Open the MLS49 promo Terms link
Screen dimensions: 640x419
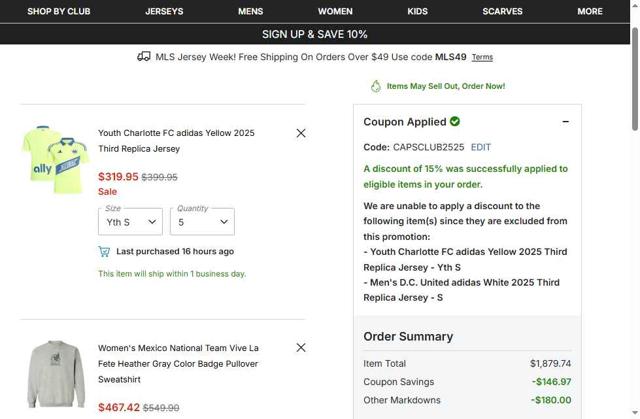coord(482,57)
